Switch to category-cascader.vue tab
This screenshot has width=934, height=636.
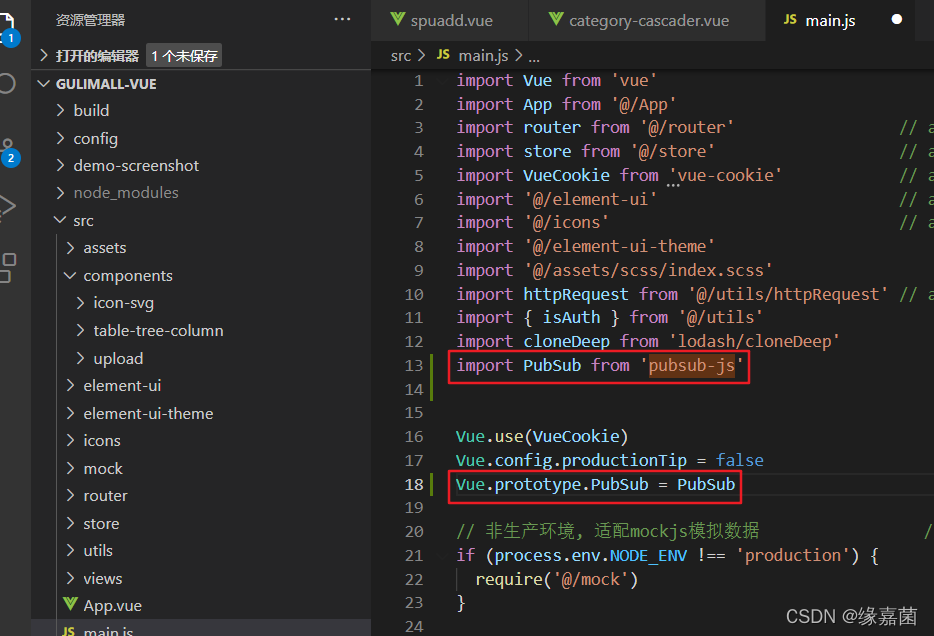coord(647,20)
